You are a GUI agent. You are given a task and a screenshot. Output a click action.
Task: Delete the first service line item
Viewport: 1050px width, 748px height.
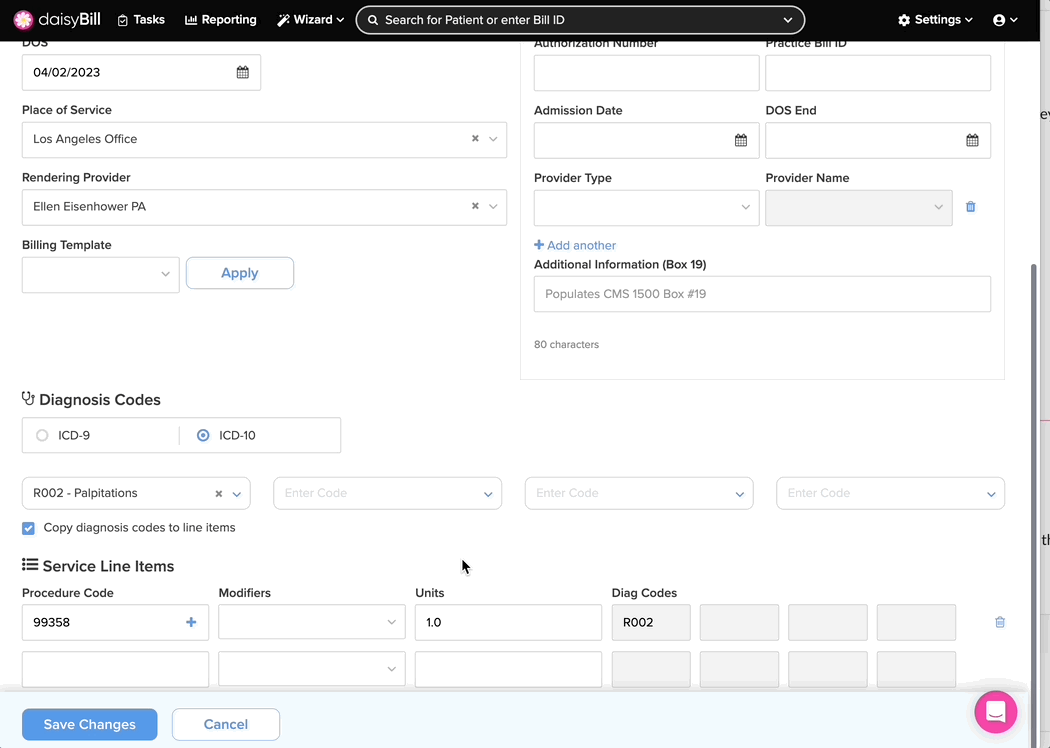point(1000,622)
